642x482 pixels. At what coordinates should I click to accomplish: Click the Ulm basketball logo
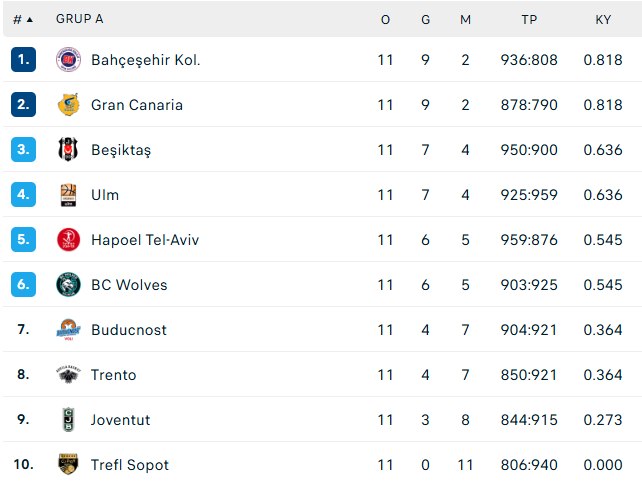(68, 195)
